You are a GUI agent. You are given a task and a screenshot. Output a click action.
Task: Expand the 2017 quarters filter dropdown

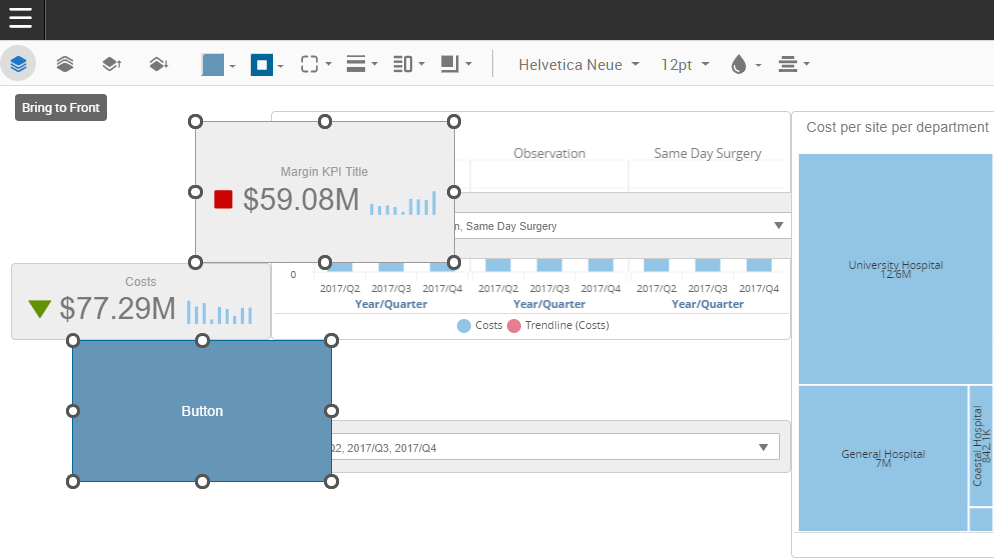tap(765, 447)
